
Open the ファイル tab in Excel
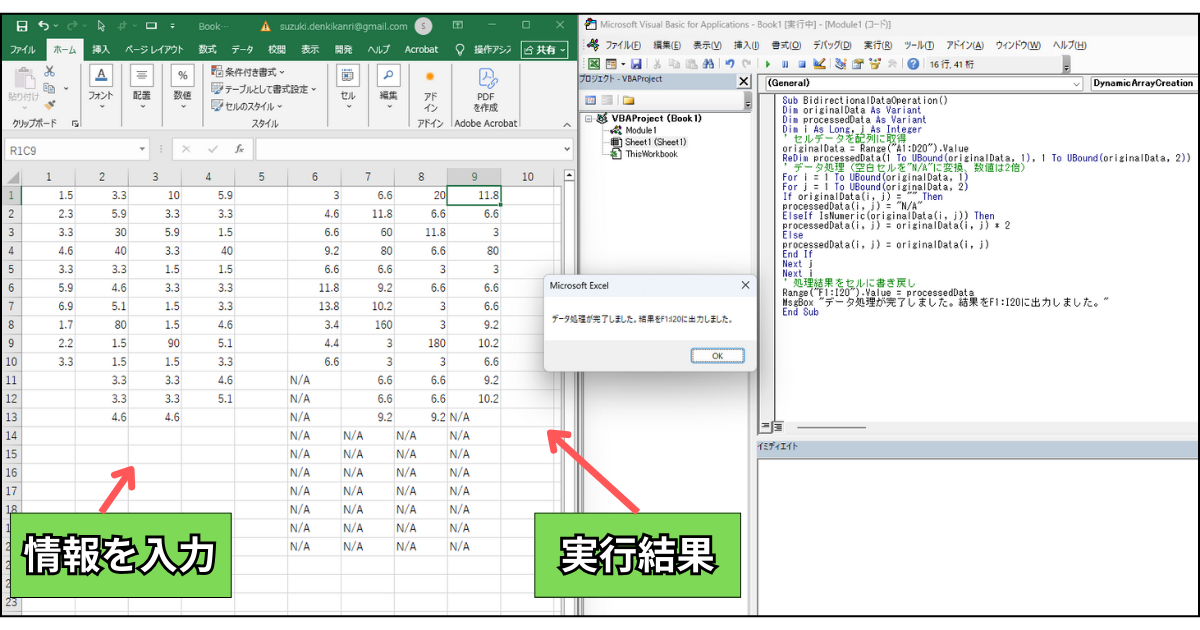click(22, 49)
